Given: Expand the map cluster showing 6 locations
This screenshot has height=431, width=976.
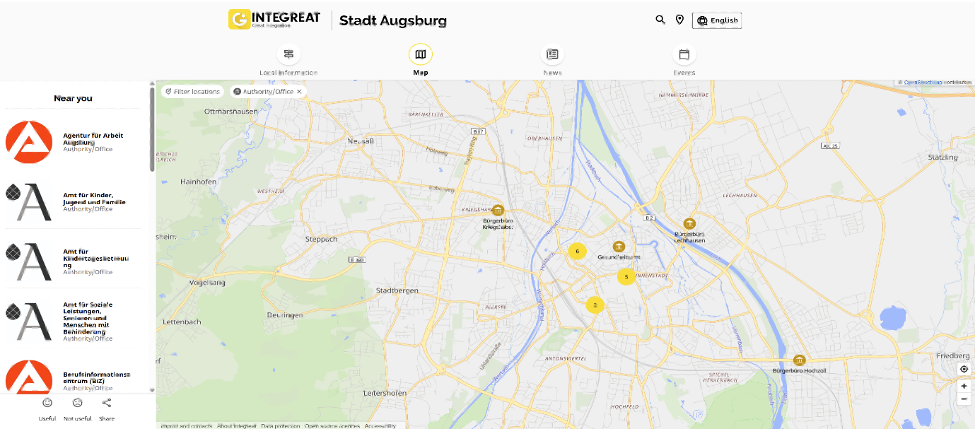Looking at the screenshot, I should 577,251.
